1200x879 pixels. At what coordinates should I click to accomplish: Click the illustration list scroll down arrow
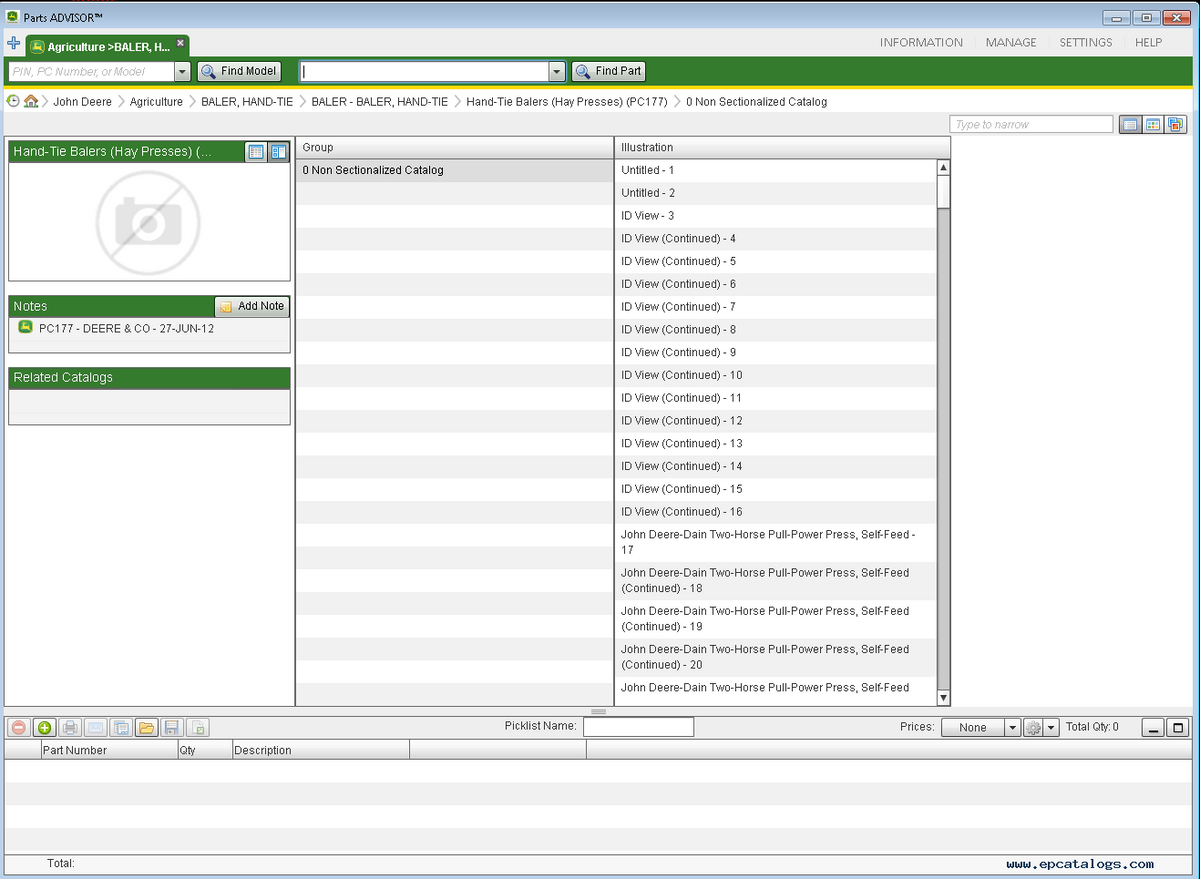coord(943,698)
